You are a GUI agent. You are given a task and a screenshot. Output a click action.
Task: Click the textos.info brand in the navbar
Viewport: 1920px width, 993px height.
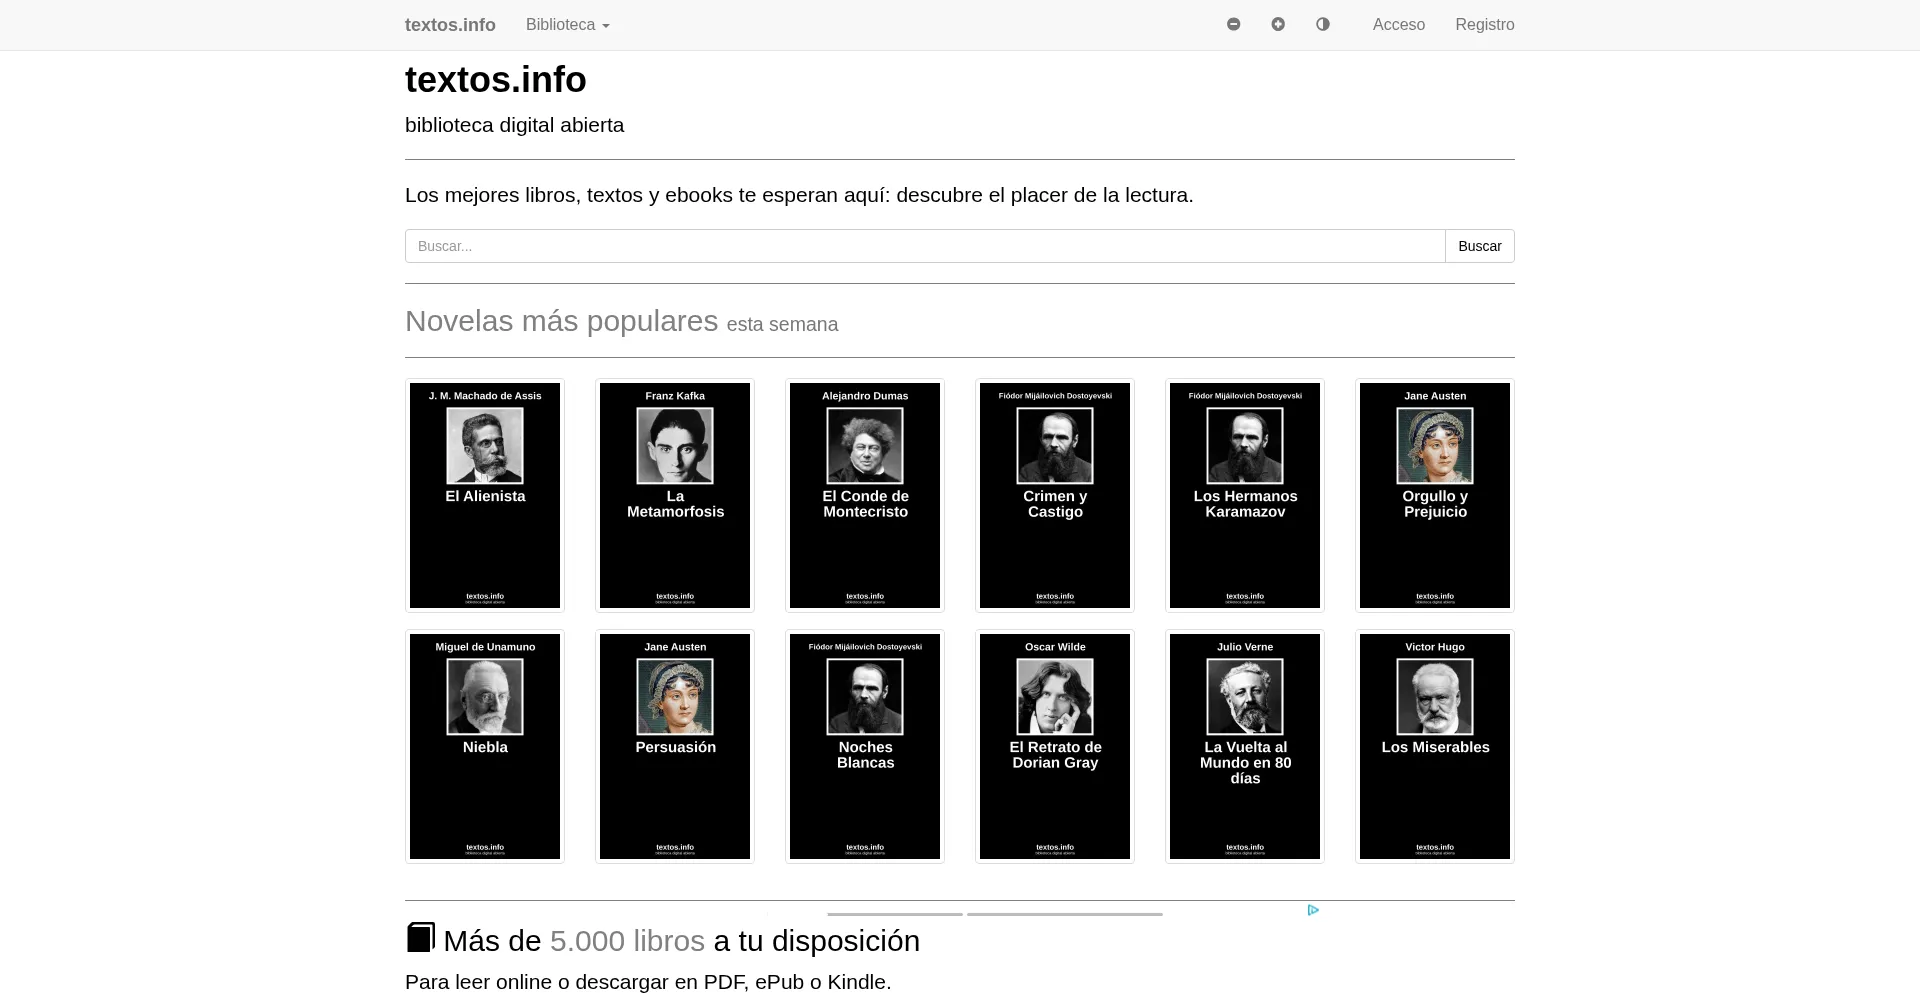pyautogui.click(x=450, y=25)
